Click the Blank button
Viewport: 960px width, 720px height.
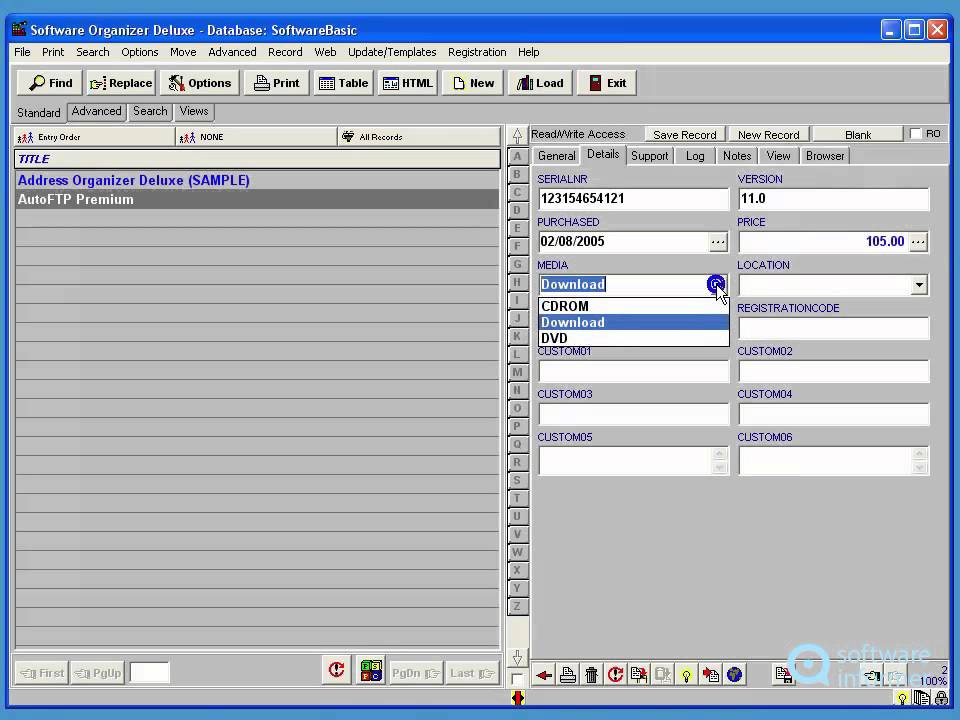[858, 135]
